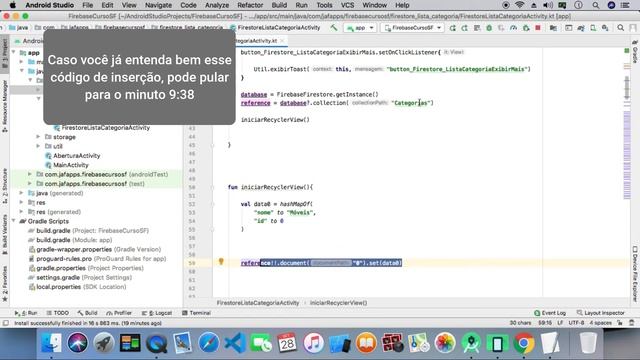Expand the storage folder node

click(x=38, y=137)
